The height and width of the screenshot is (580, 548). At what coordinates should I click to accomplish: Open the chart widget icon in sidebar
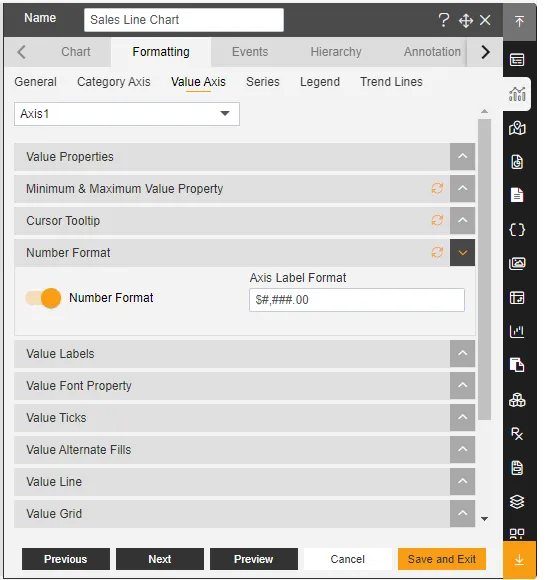tap(517, 94)
